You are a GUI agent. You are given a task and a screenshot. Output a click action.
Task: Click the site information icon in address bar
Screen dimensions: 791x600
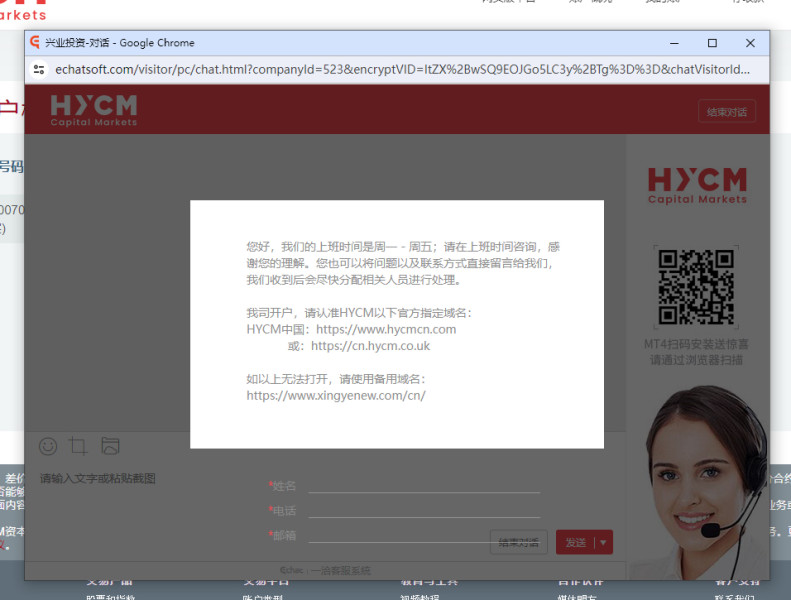point(39,70)
